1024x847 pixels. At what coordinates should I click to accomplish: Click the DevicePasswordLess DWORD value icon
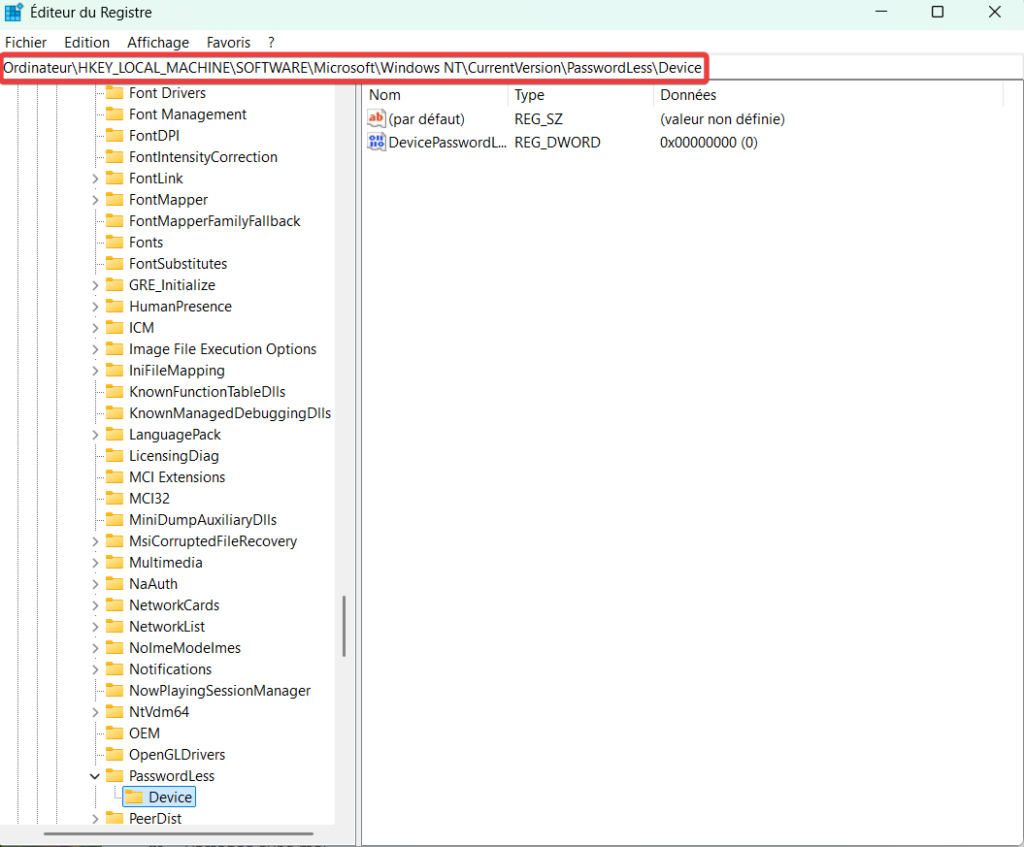tap(377, 143)
